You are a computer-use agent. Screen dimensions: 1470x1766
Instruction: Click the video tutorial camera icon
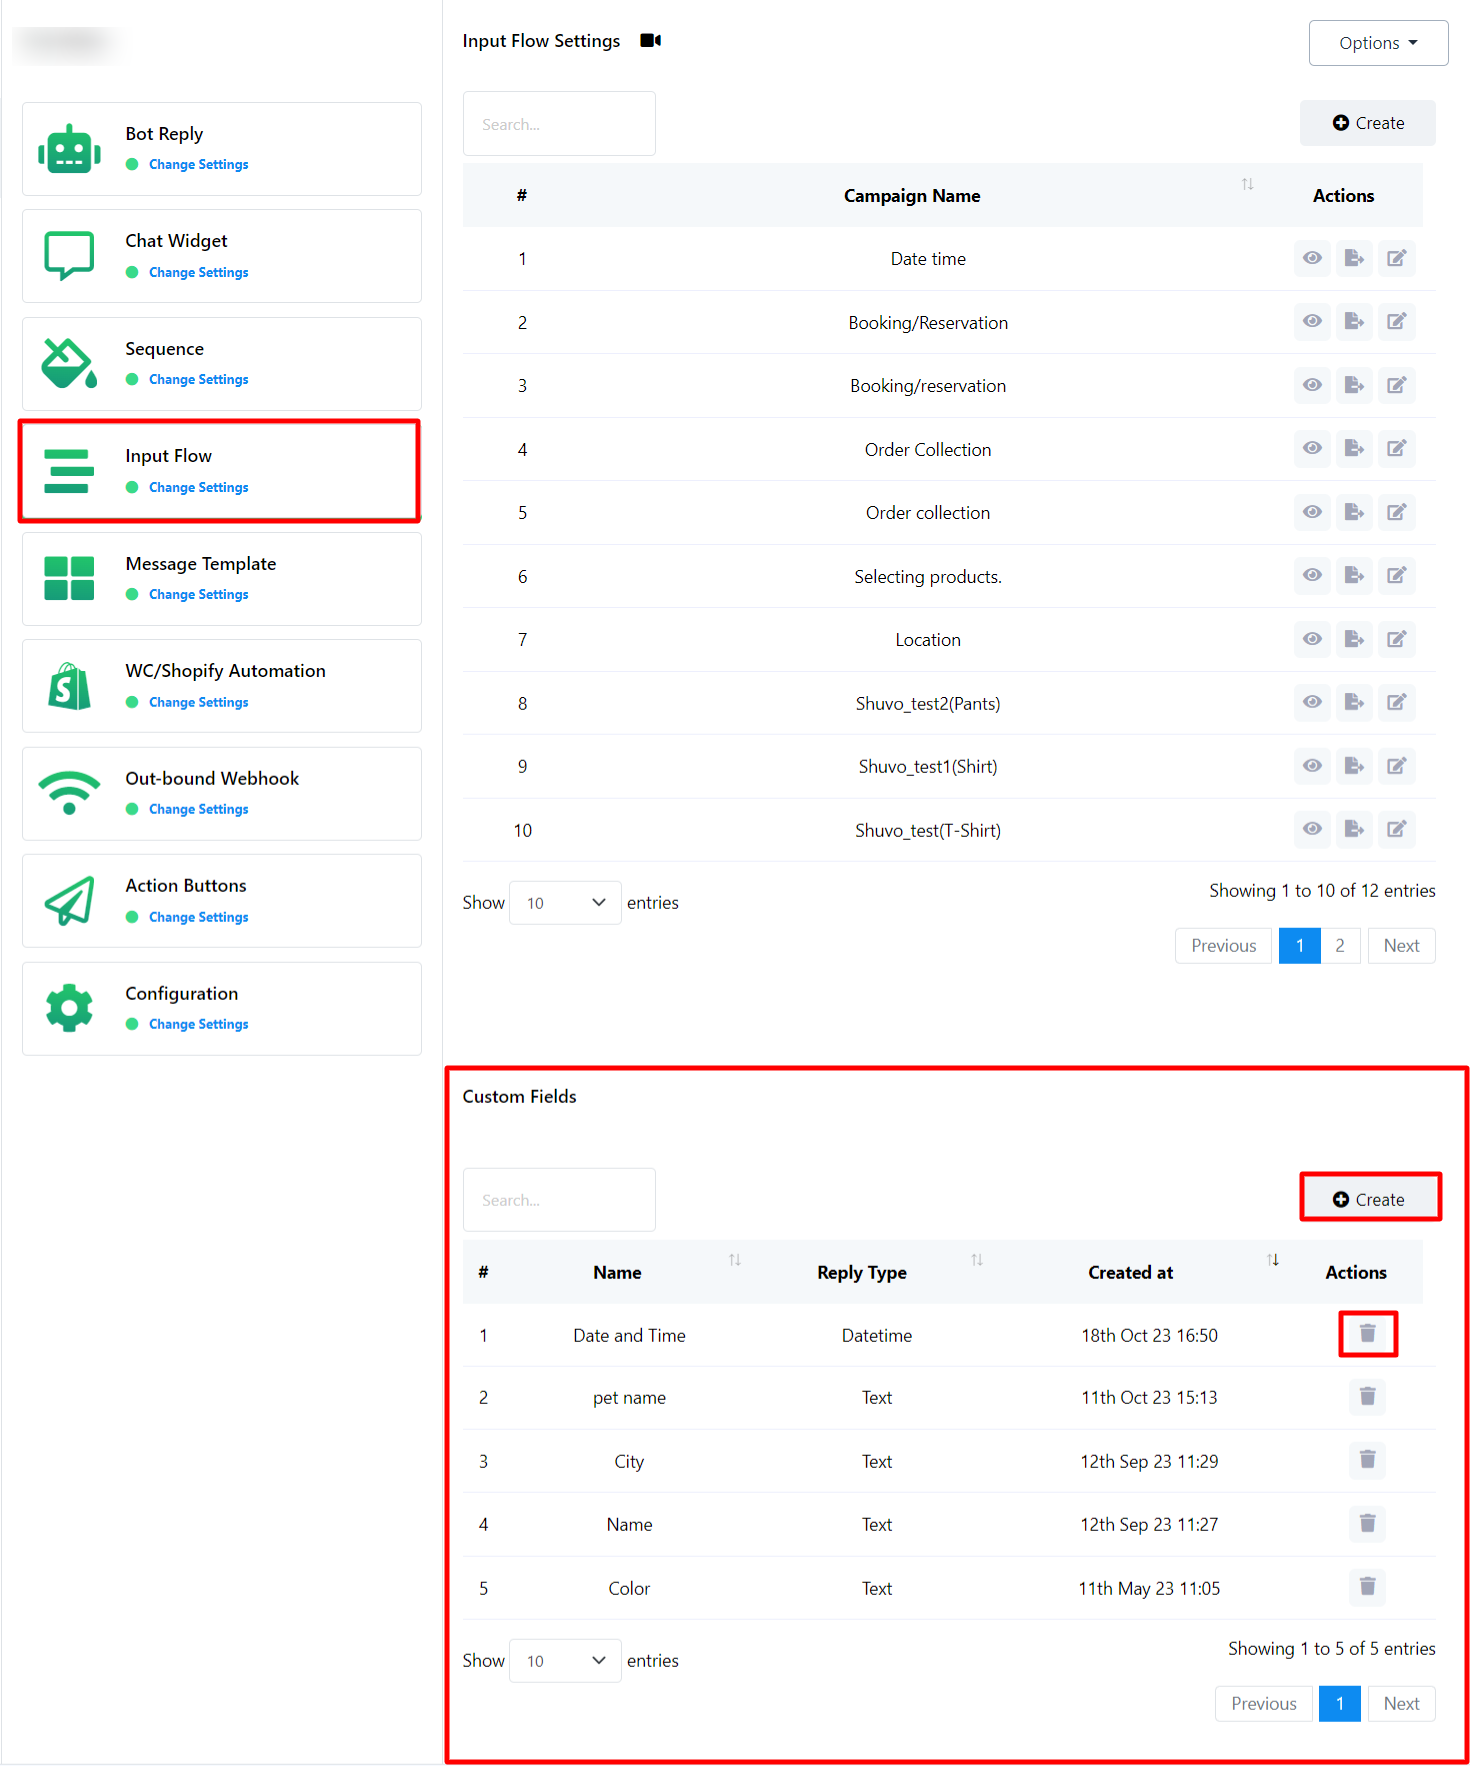[x=651, y=41]
